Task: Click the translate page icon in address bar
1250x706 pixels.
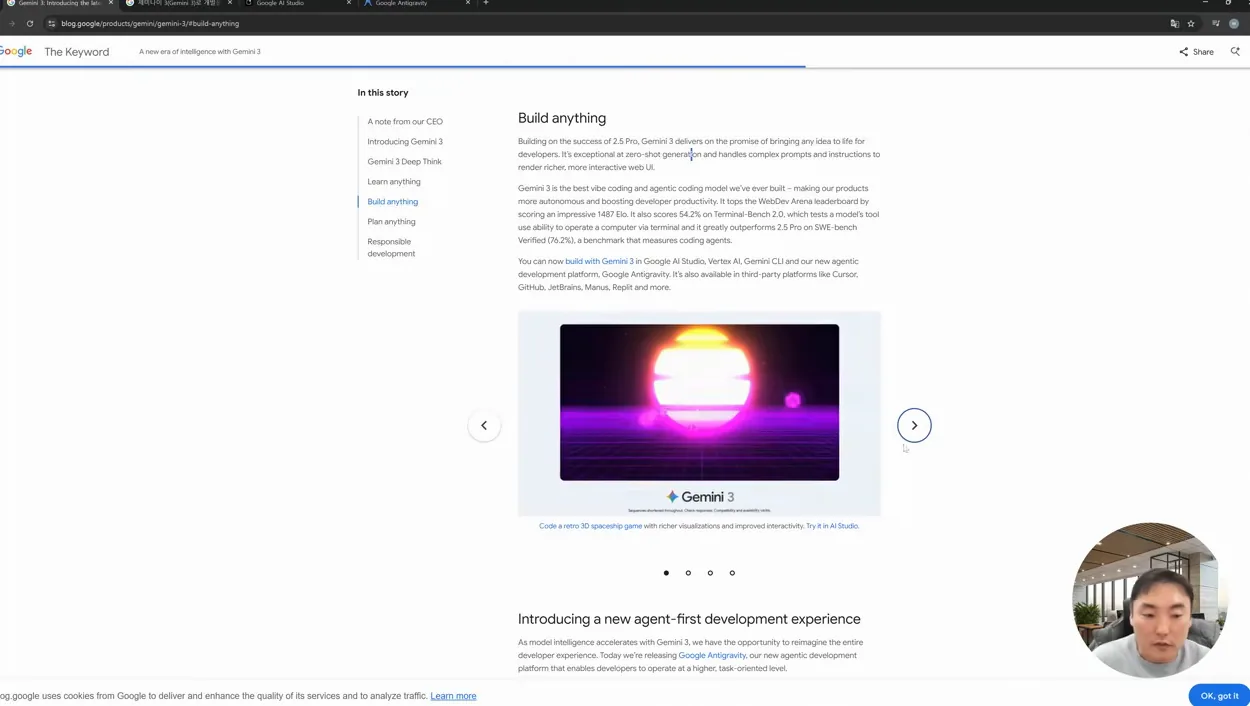Action: tap(1174, 23)
